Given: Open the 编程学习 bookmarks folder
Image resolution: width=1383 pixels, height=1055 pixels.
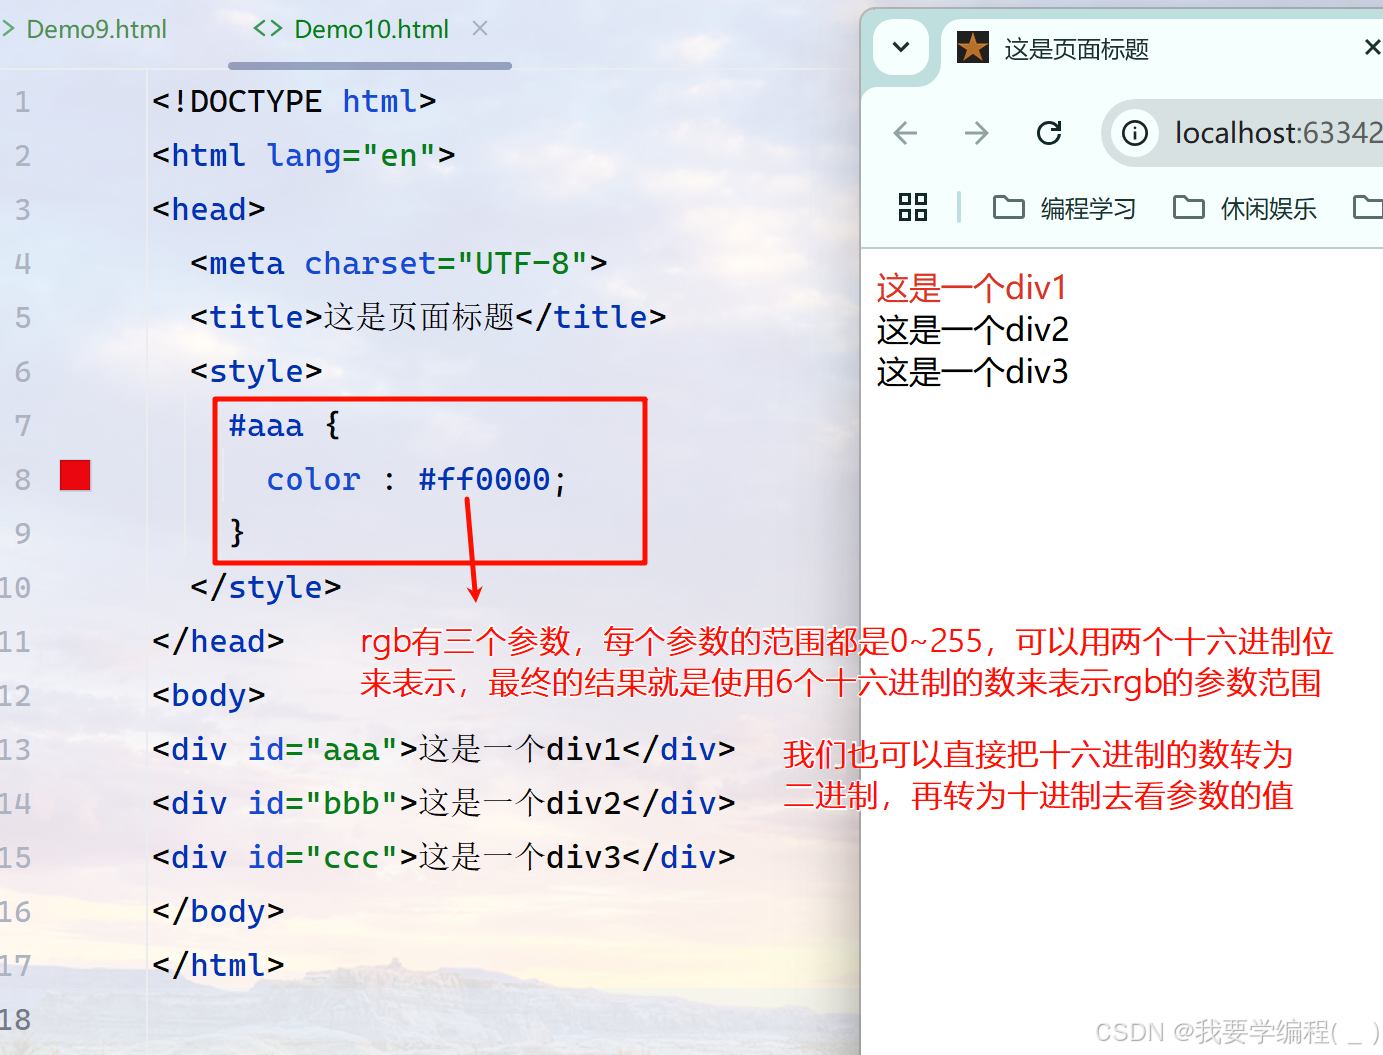Looking at the screenshot, I should click(1064, 208).
